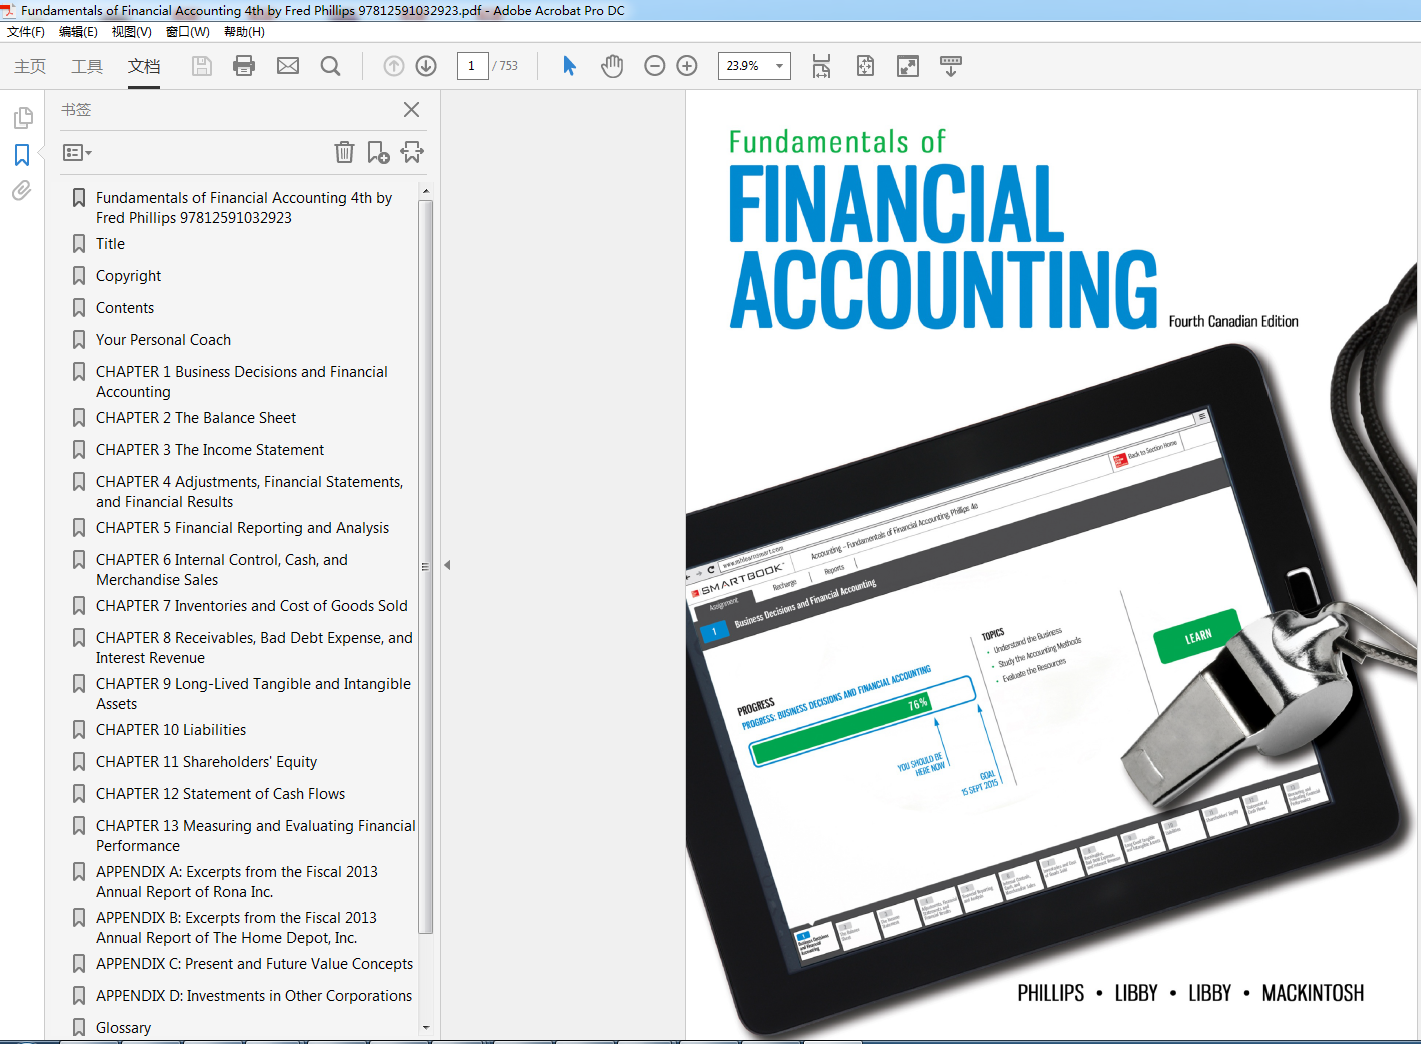This screenshot has height=1044, width=1421.
Task: Collapse navigation pane with side arrow
Action: (447, 565)
